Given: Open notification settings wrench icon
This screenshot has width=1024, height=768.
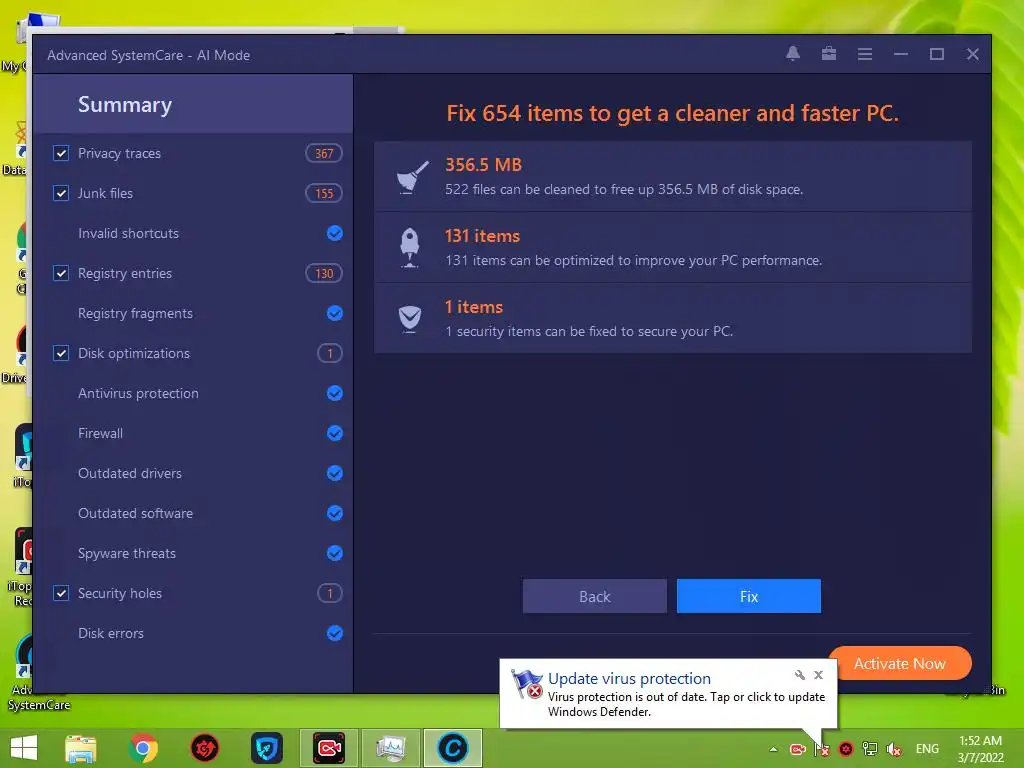Looking at the screenshot, I should tap(800, 675).
